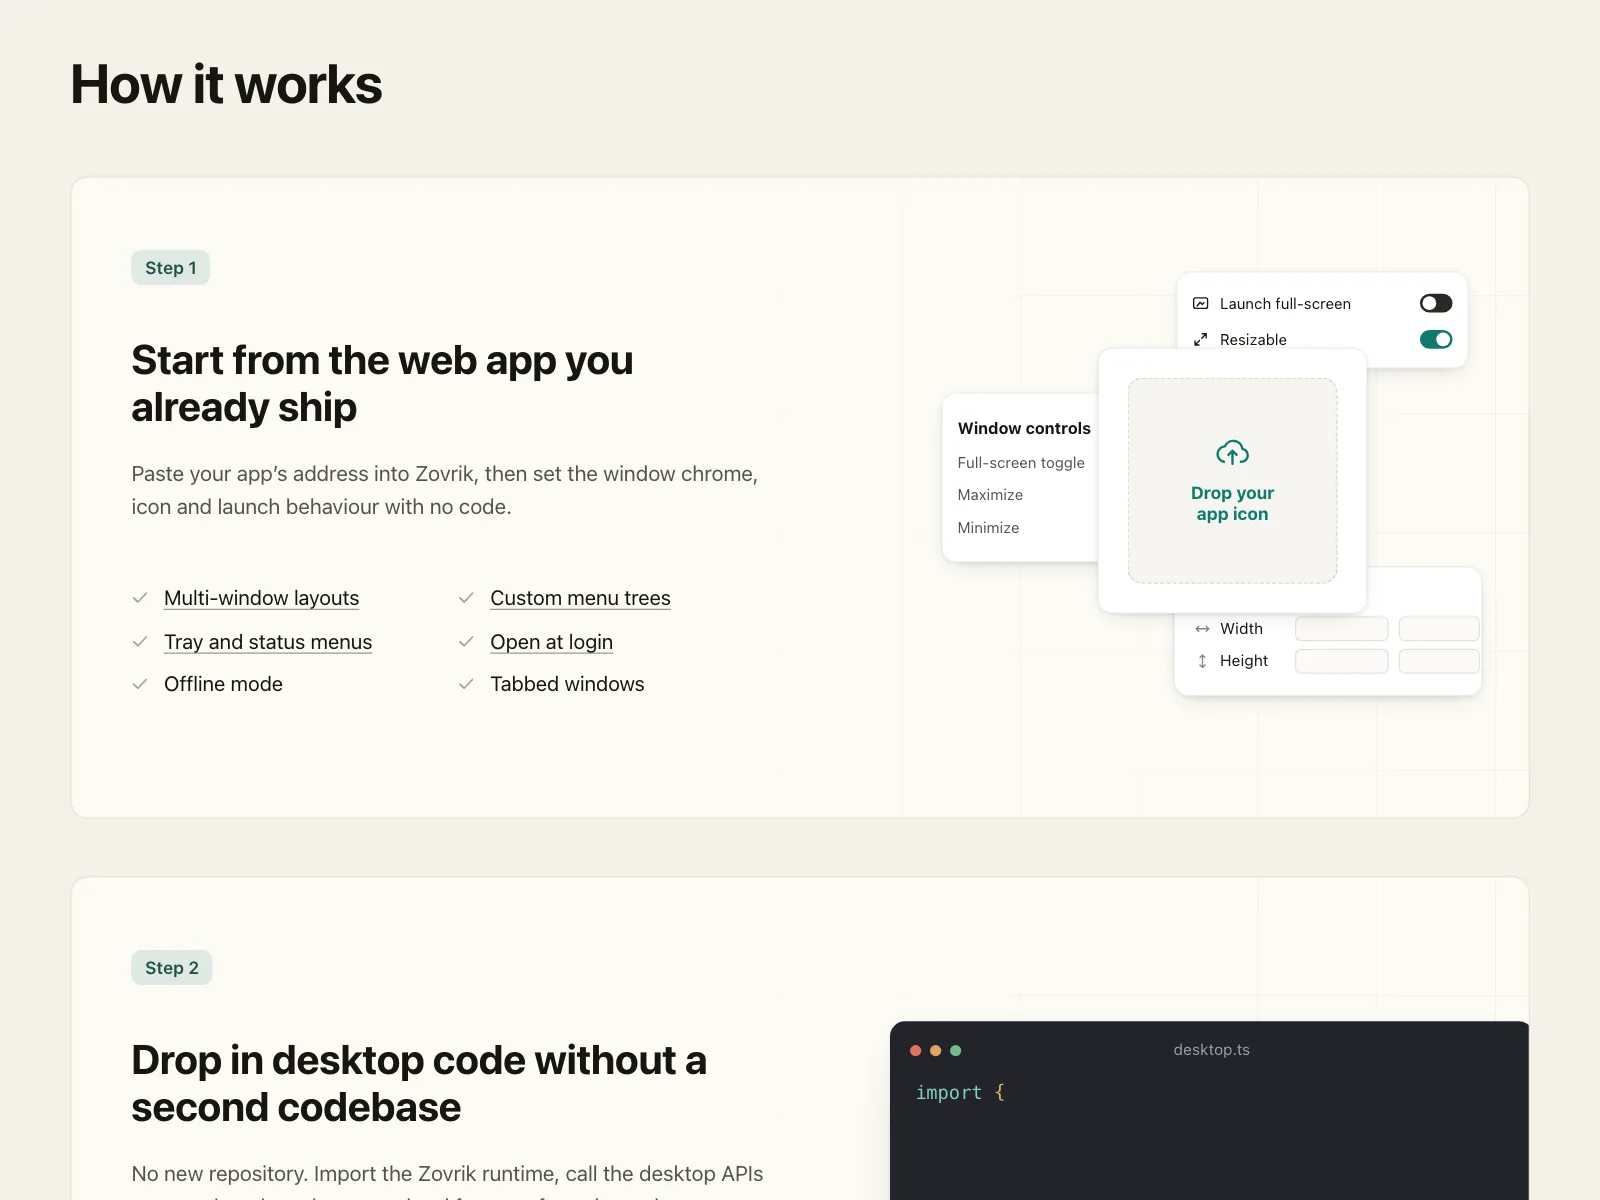Enable the Launch full-screen switch
Screen dimensions: 1600x1200
(1436, 303)
